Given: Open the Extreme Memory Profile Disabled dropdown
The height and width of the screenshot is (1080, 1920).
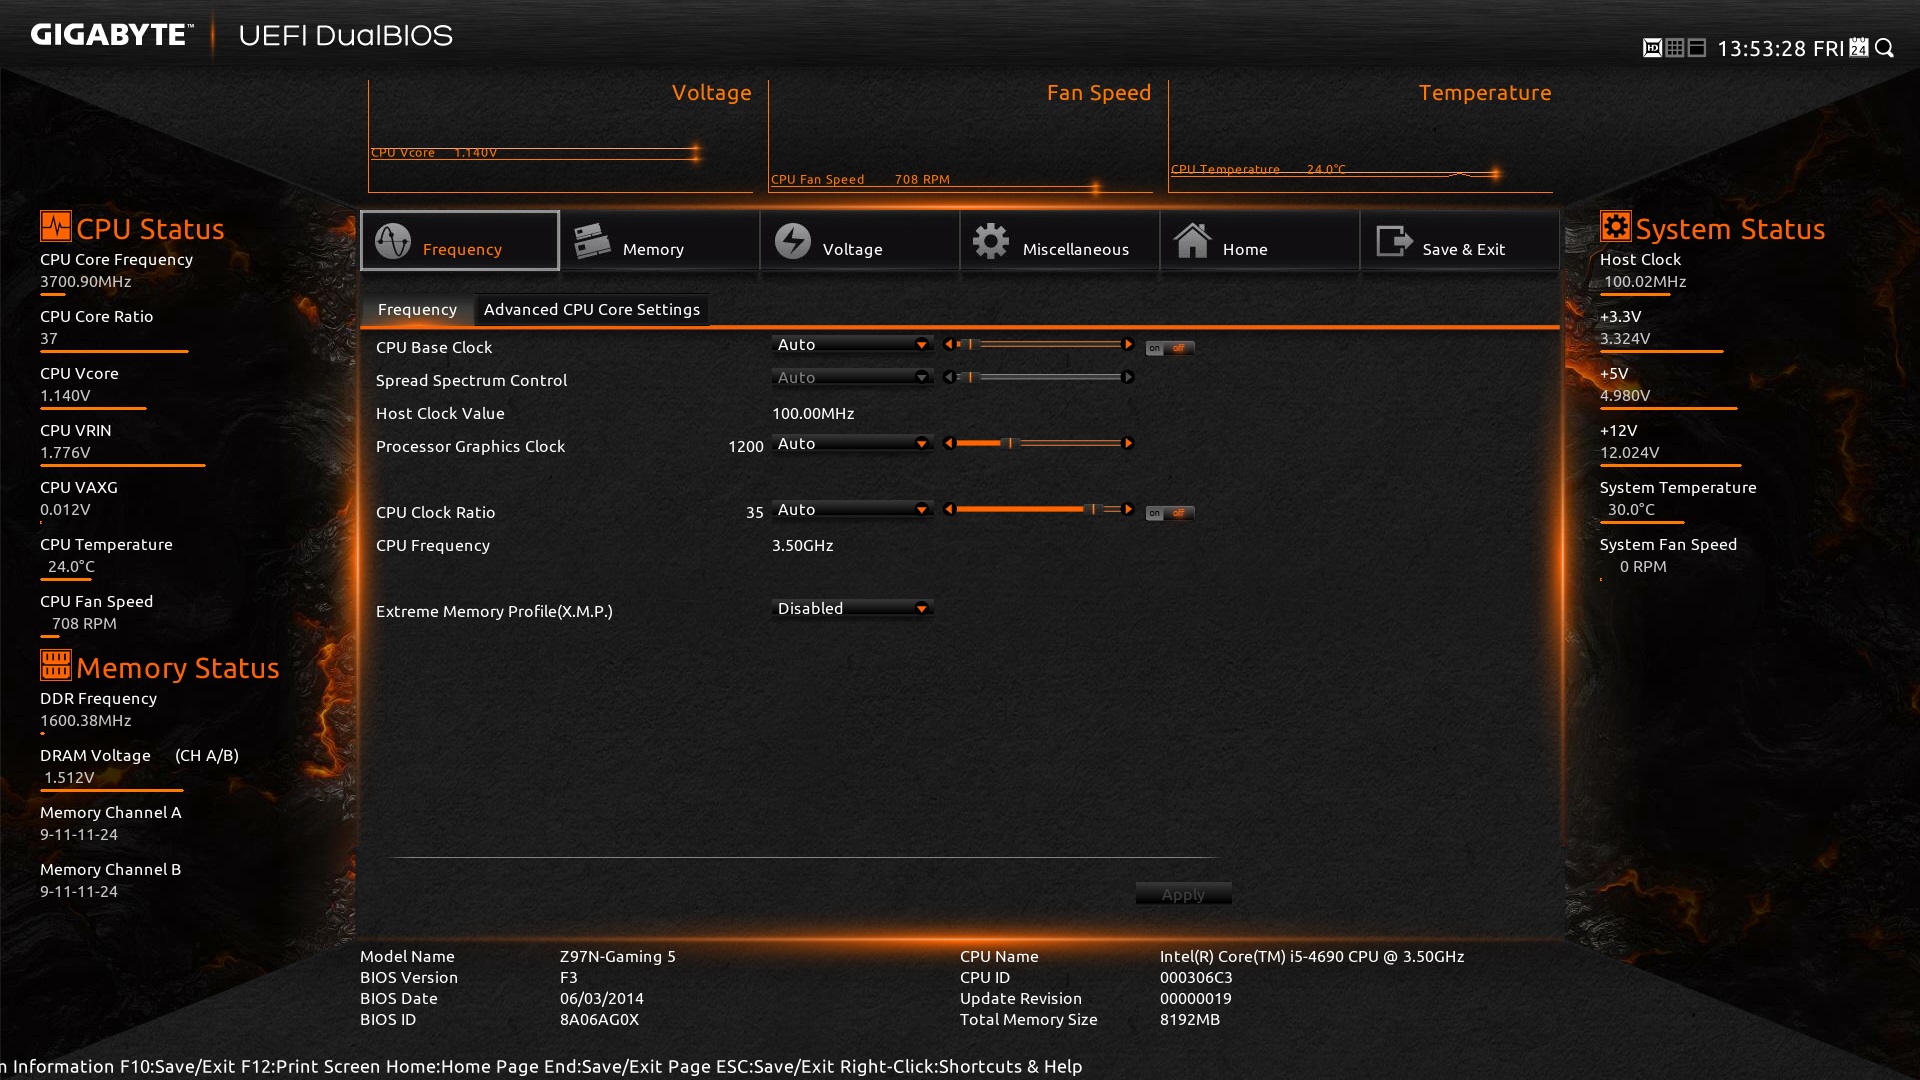Looking at the screenshot, I should click(852, 608).
